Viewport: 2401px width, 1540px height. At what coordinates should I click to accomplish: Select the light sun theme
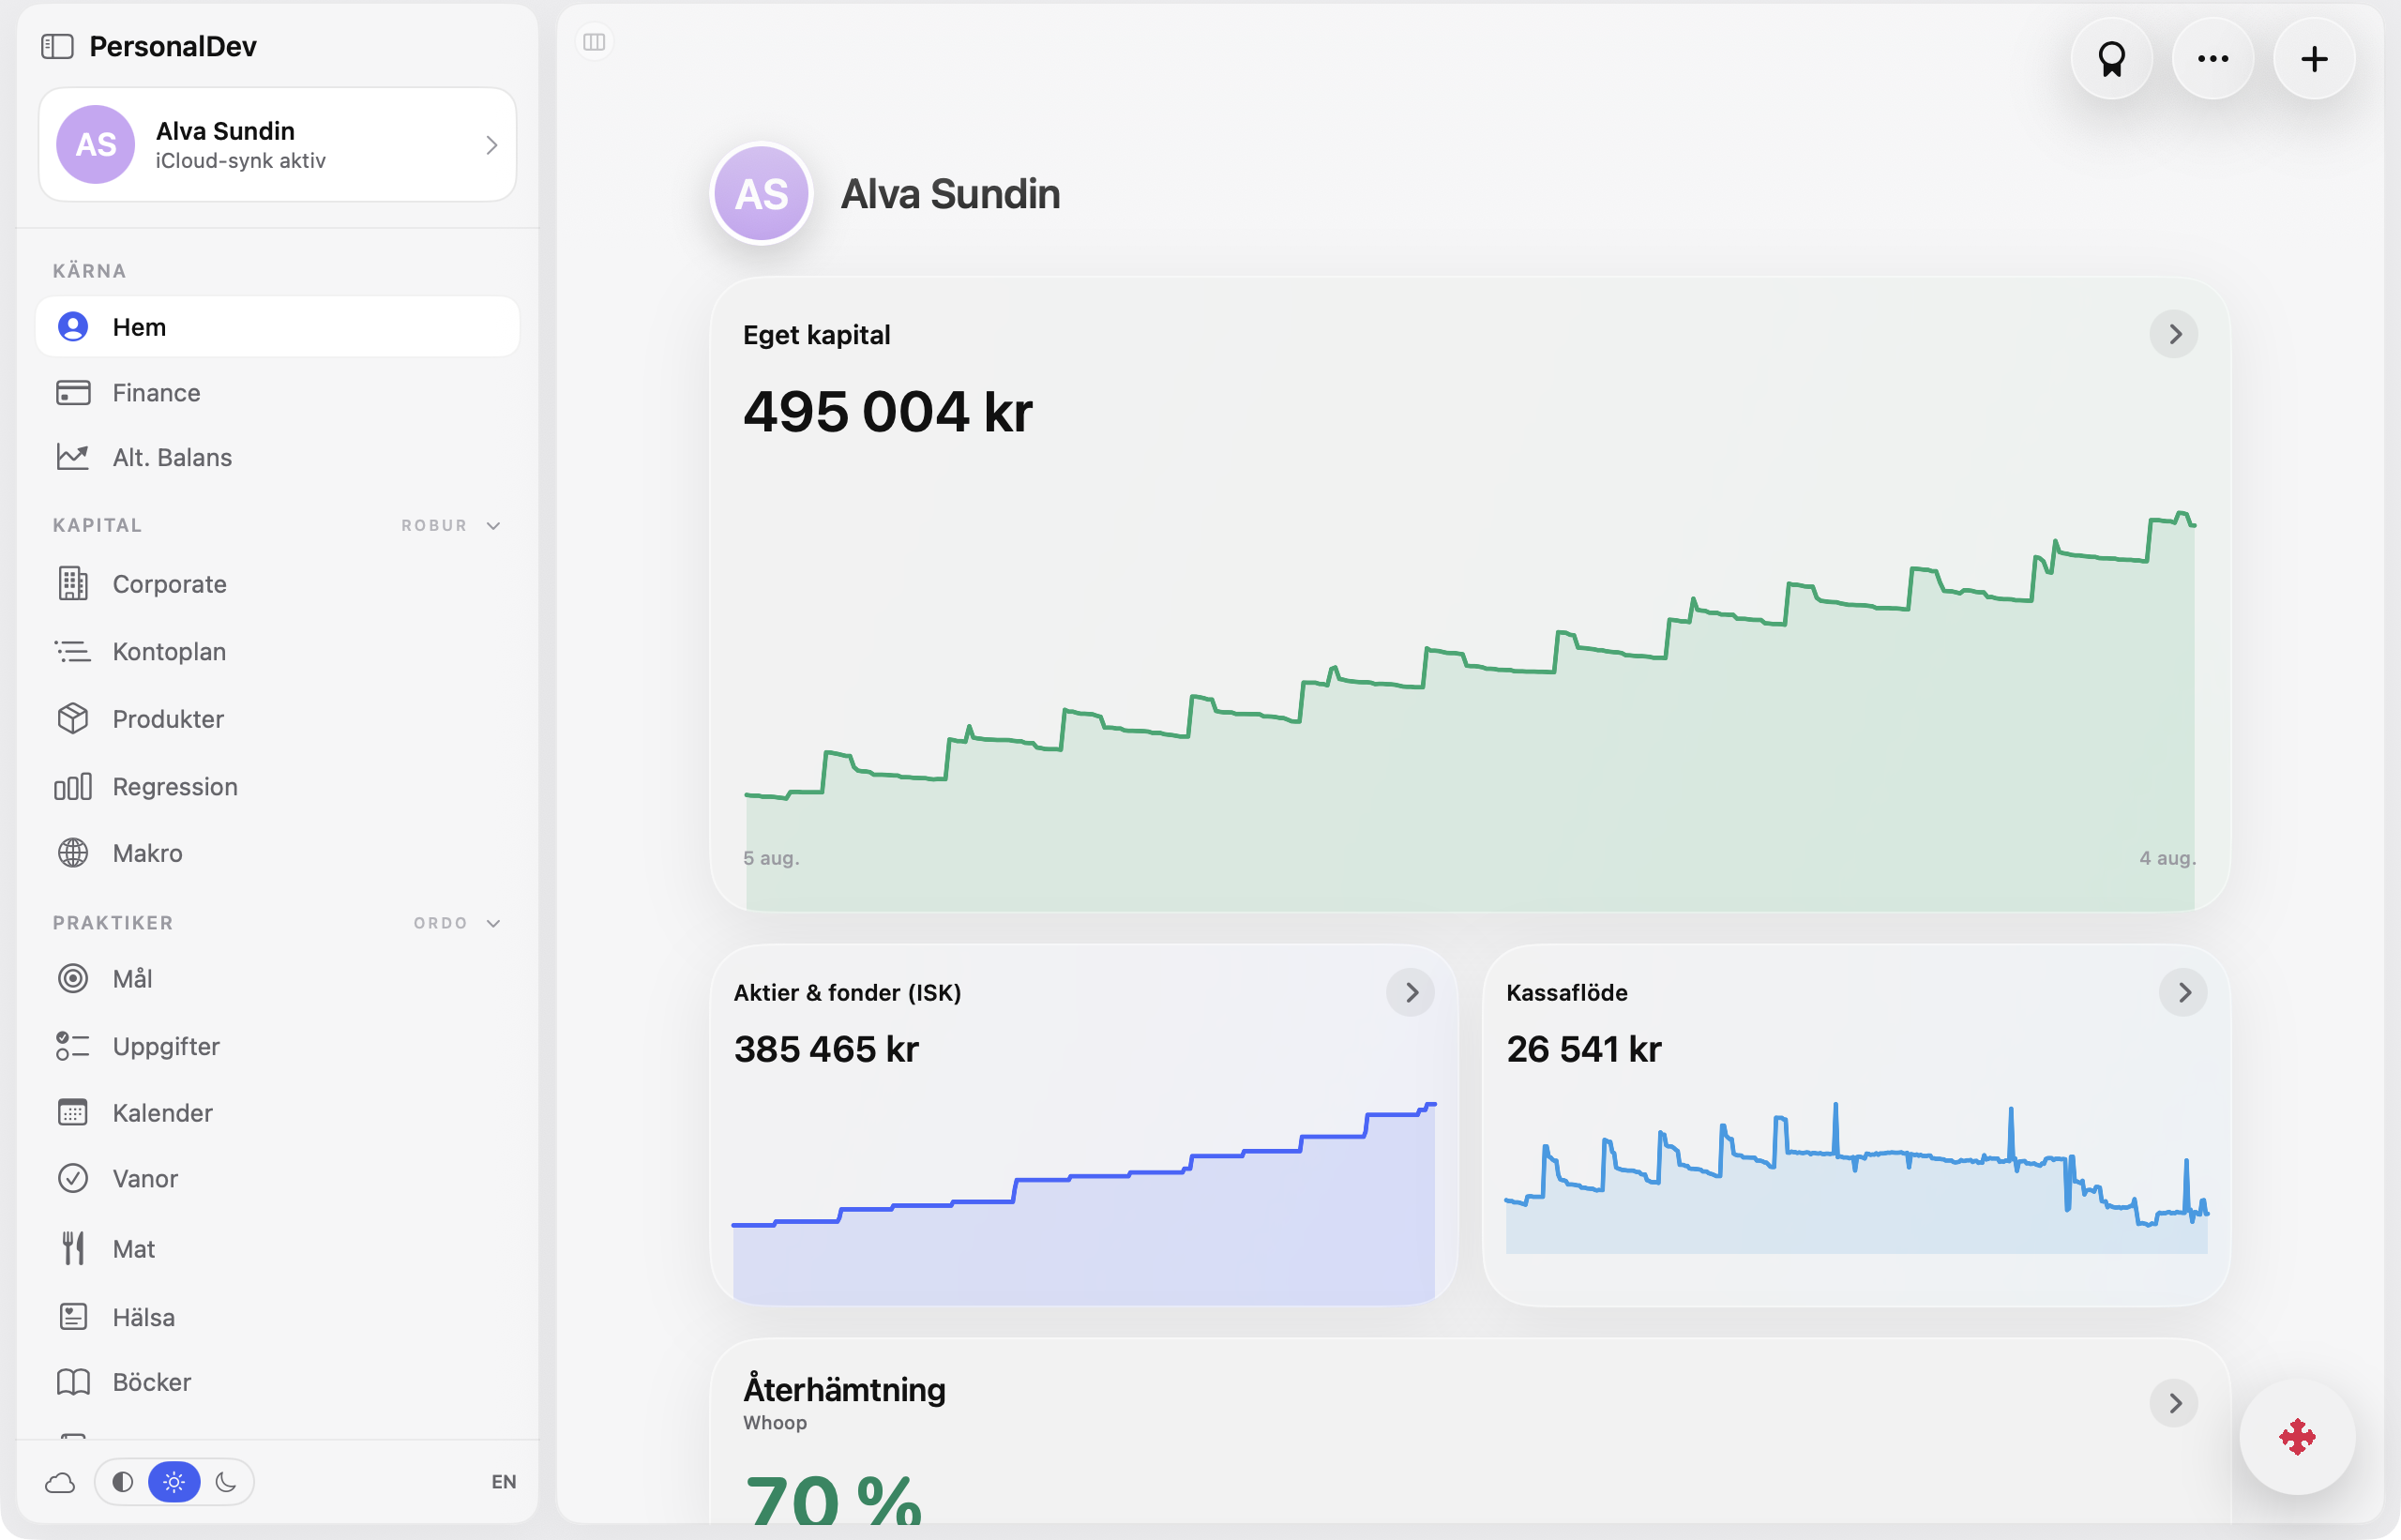[174, 1481]
